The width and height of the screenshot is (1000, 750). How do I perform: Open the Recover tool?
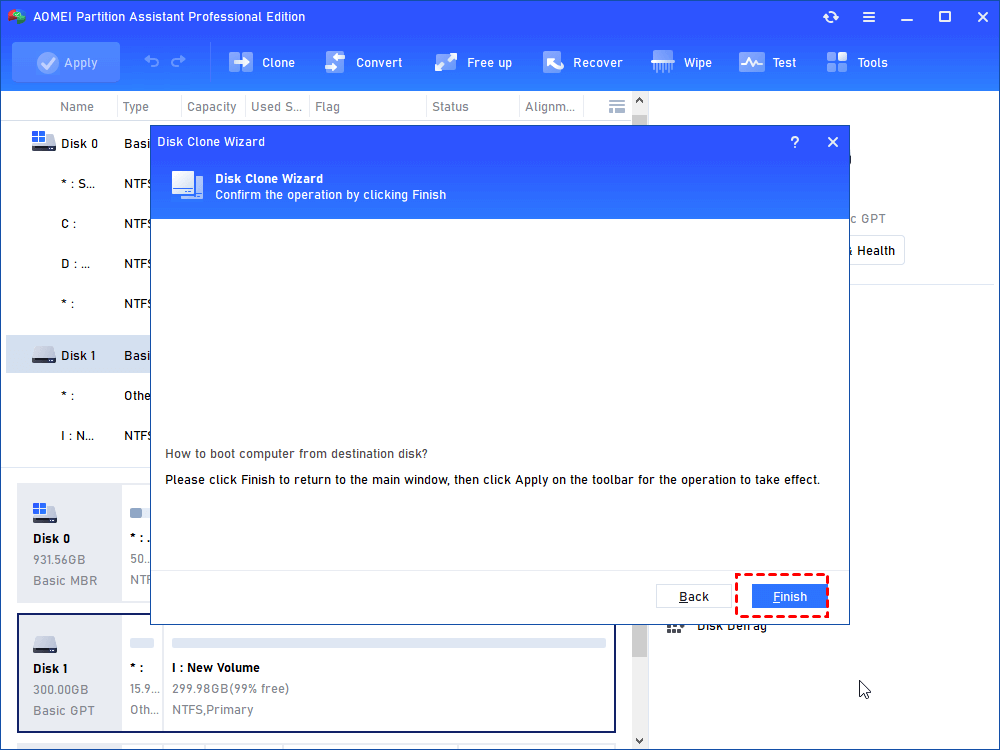point(582,62)
